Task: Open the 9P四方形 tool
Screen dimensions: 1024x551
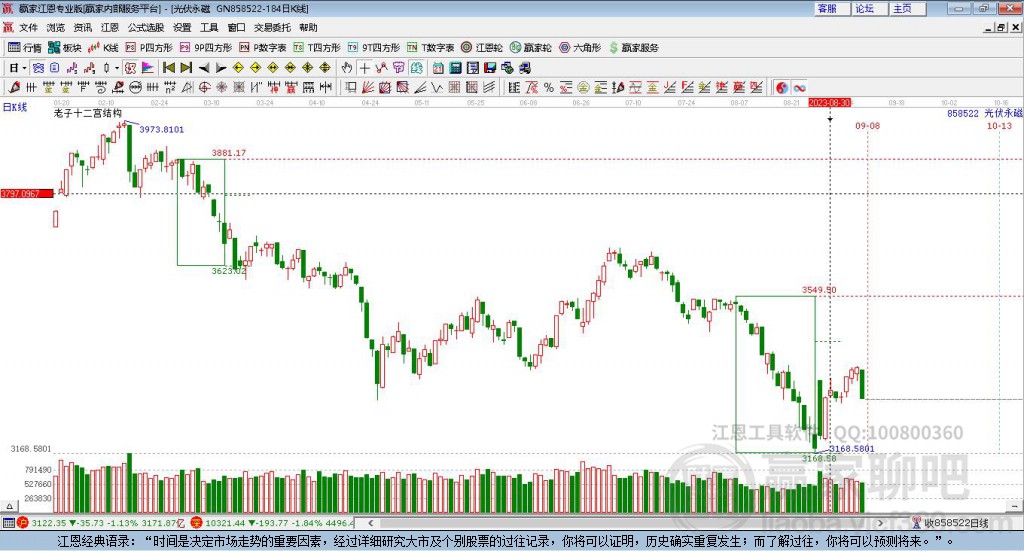Action: [x=206, y=48]
